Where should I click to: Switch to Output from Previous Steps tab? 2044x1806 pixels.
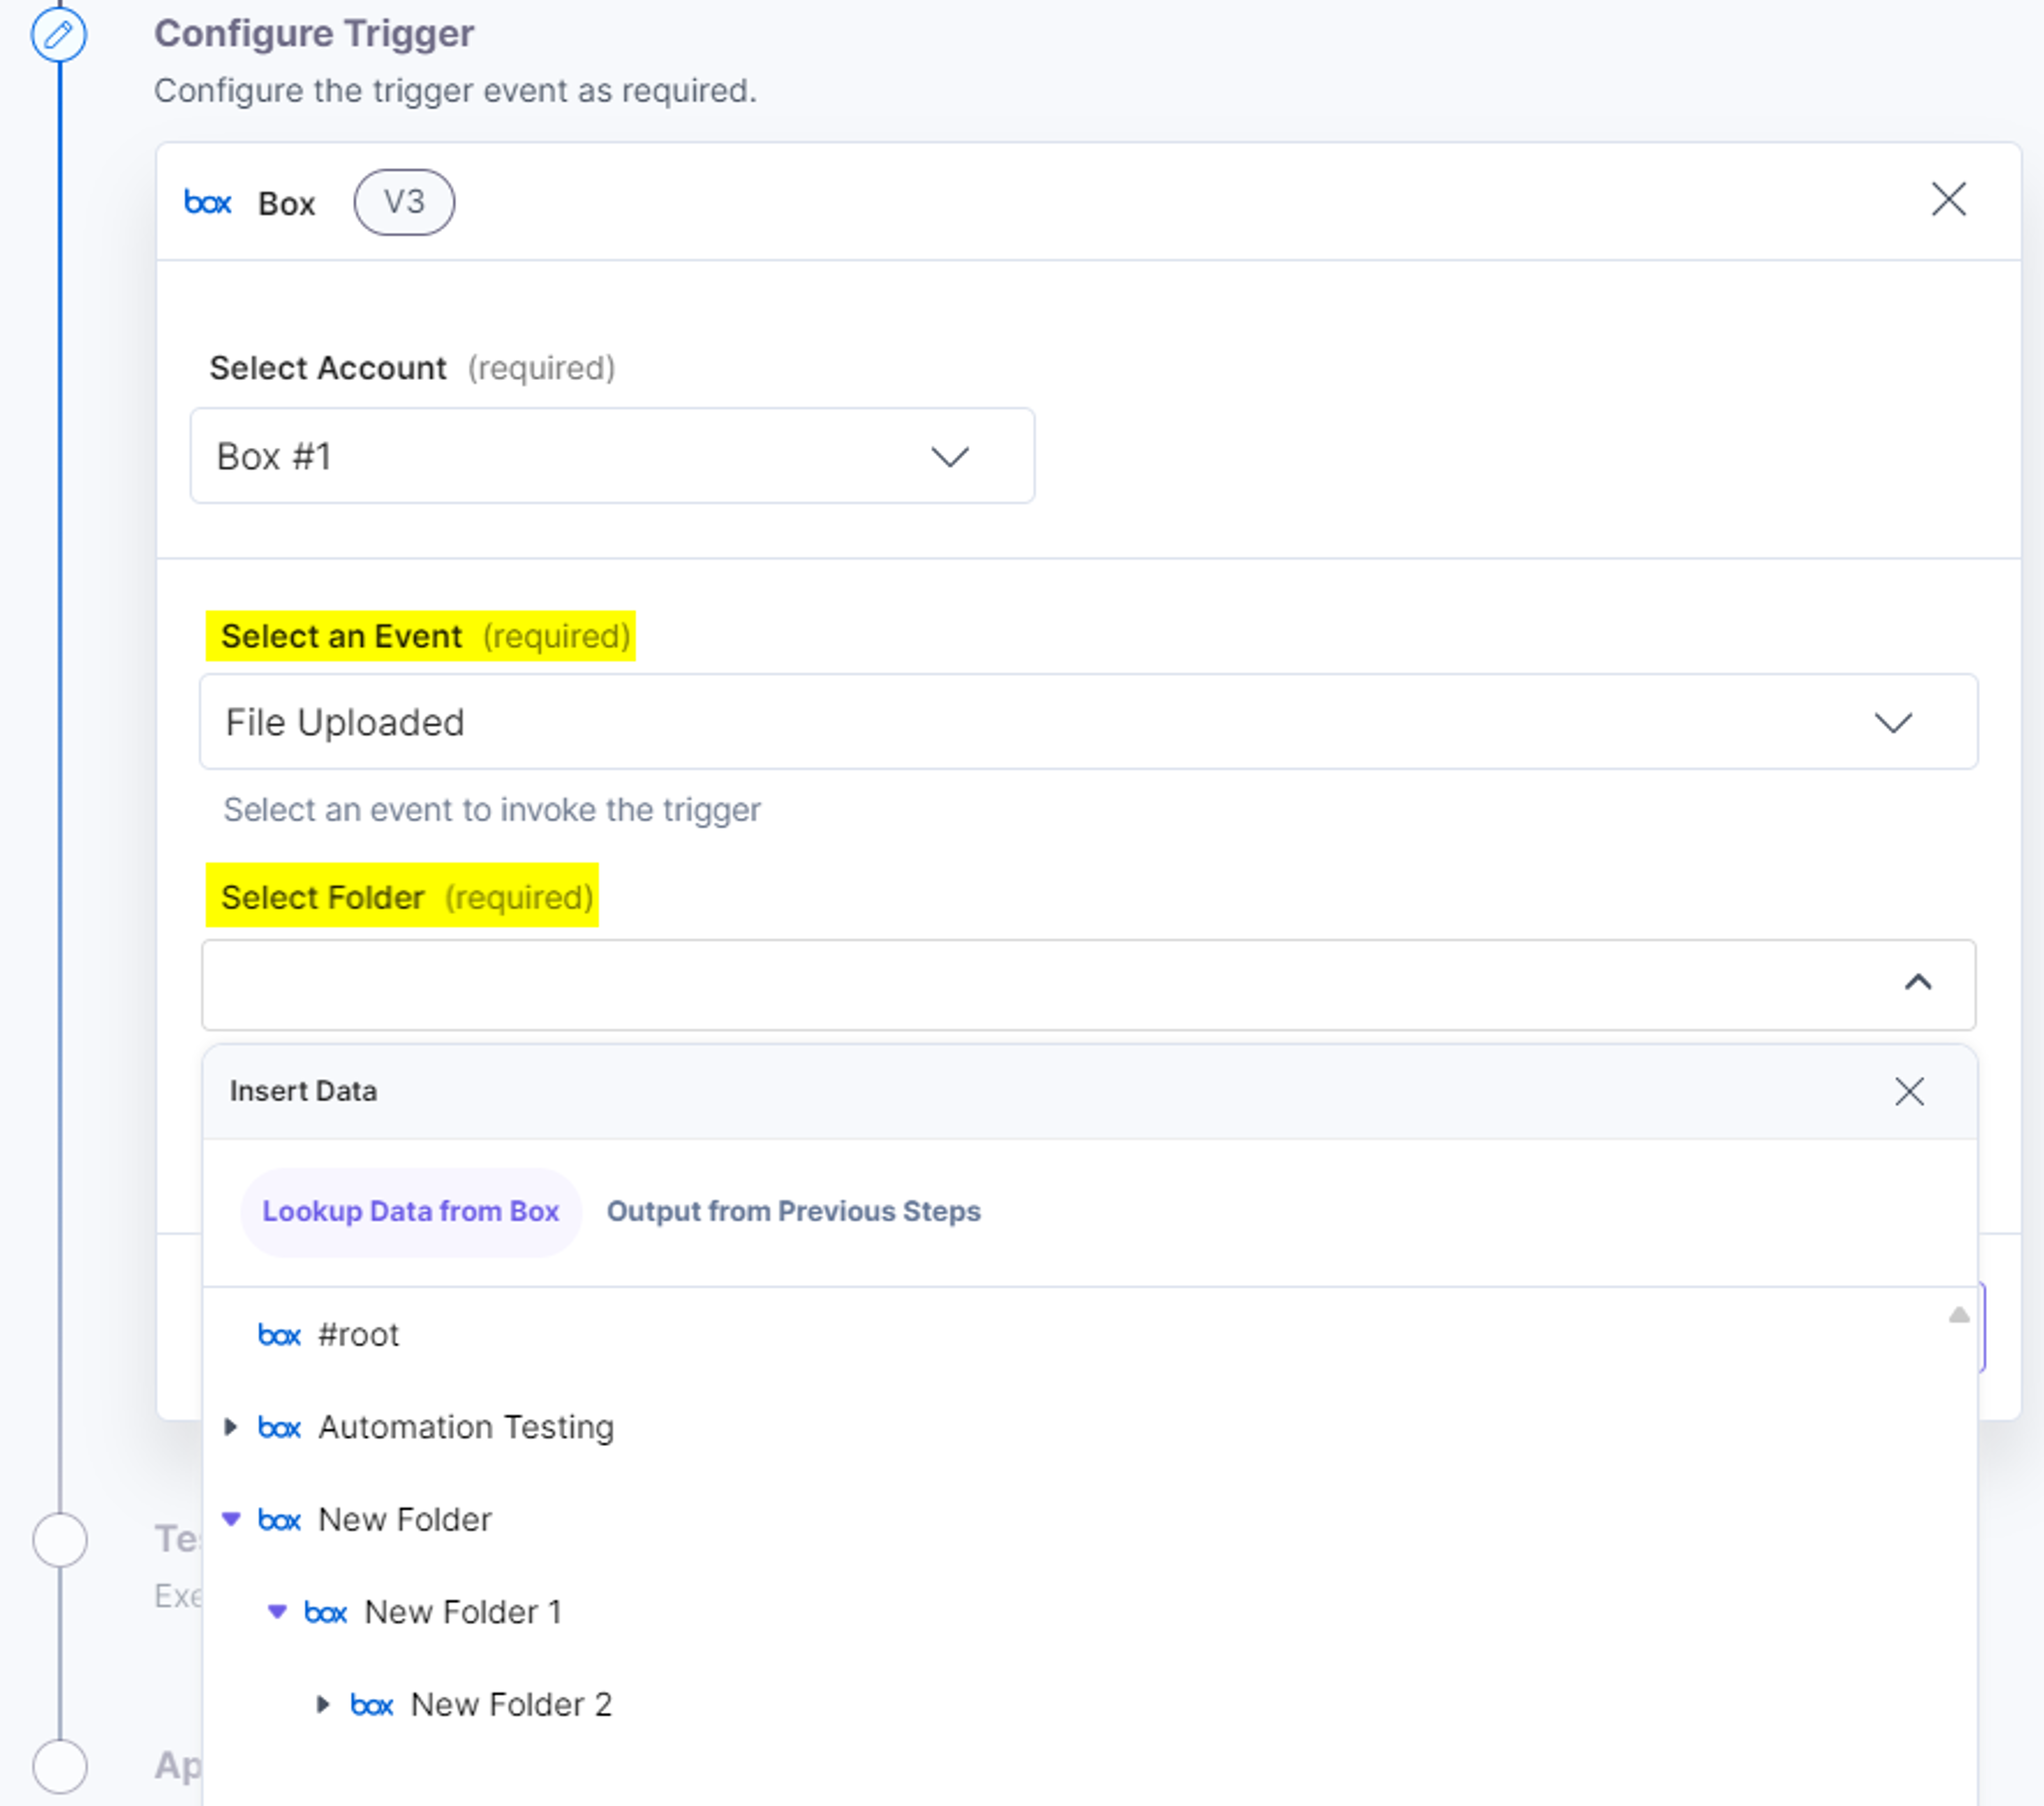click(x=794, y=1211)
